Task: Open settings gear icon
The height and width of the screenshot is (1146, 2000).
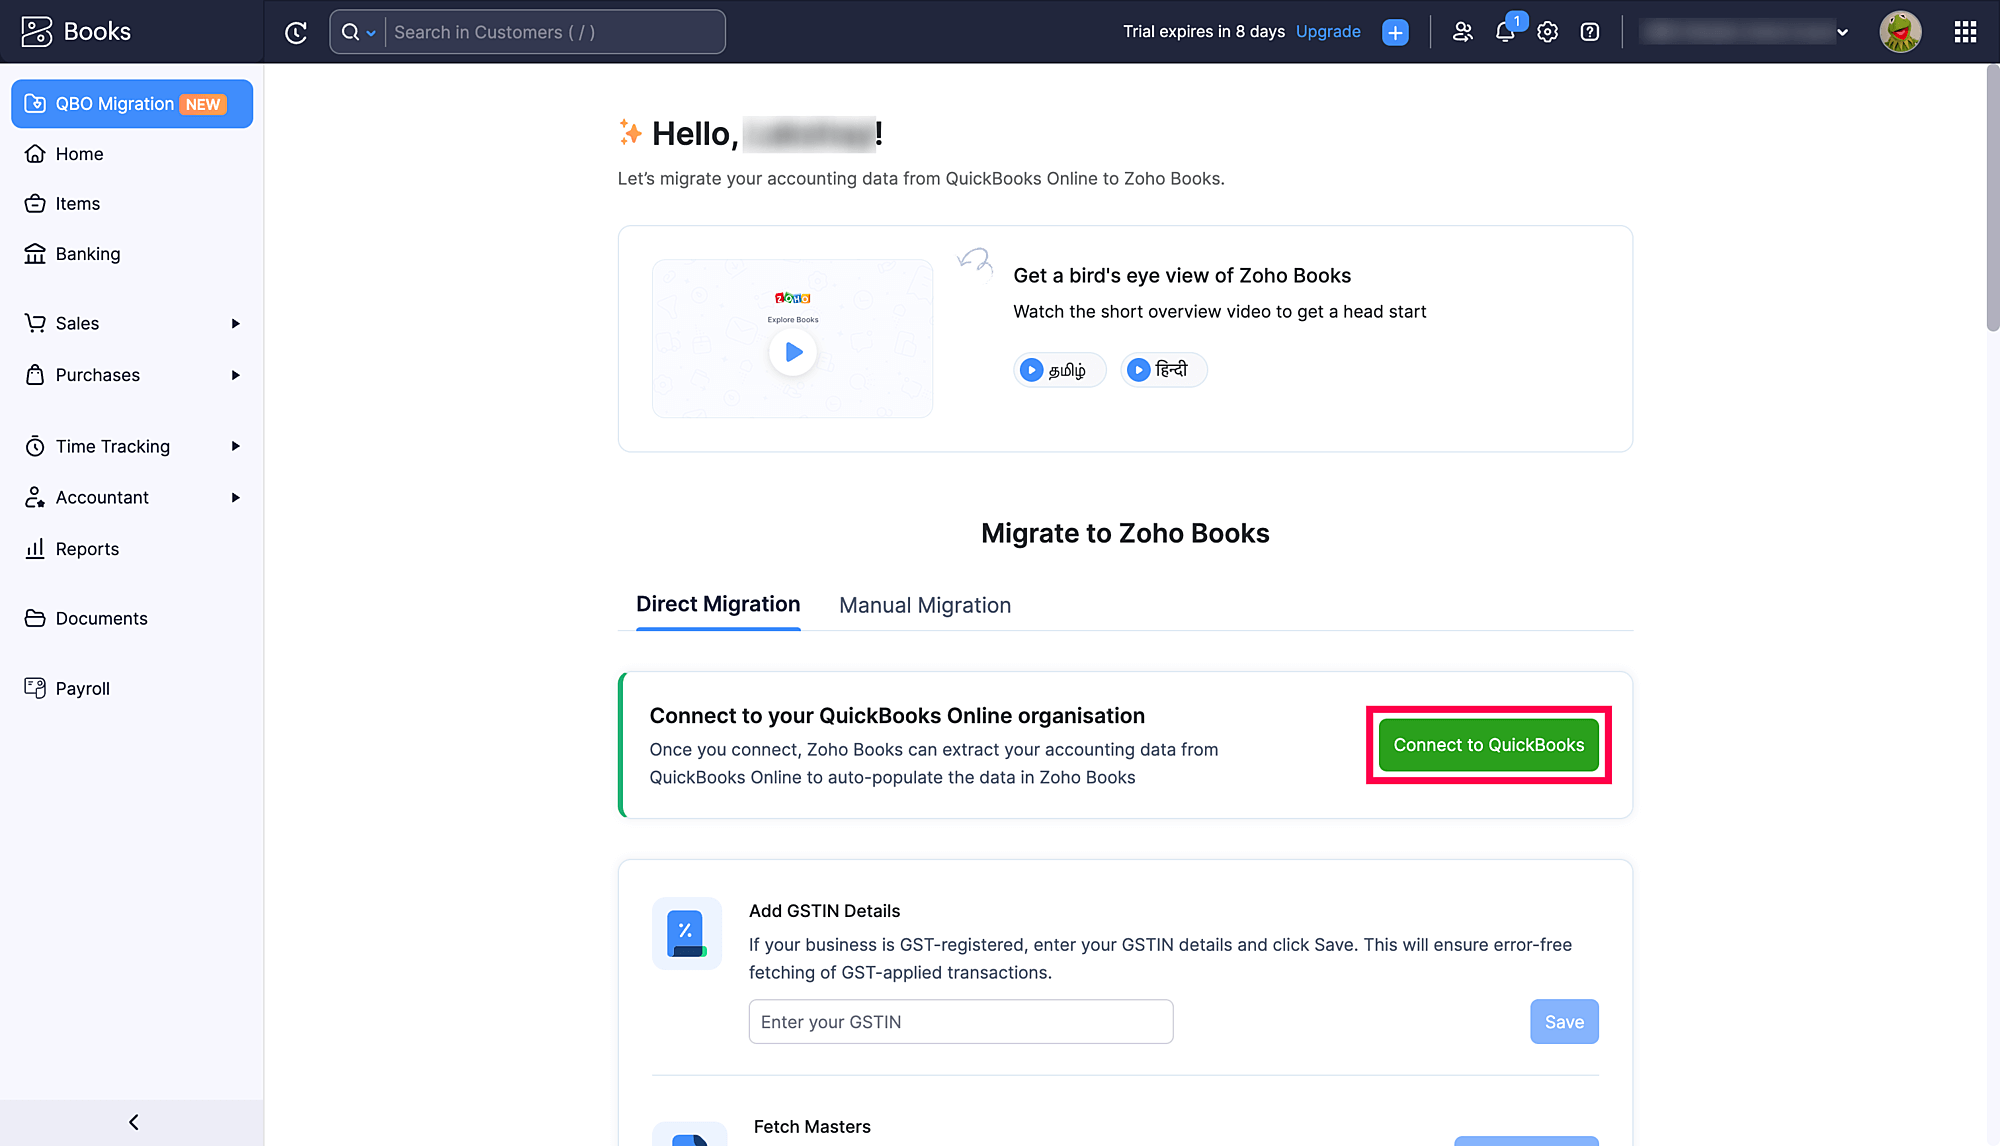Action: (x=1547, y=32)
